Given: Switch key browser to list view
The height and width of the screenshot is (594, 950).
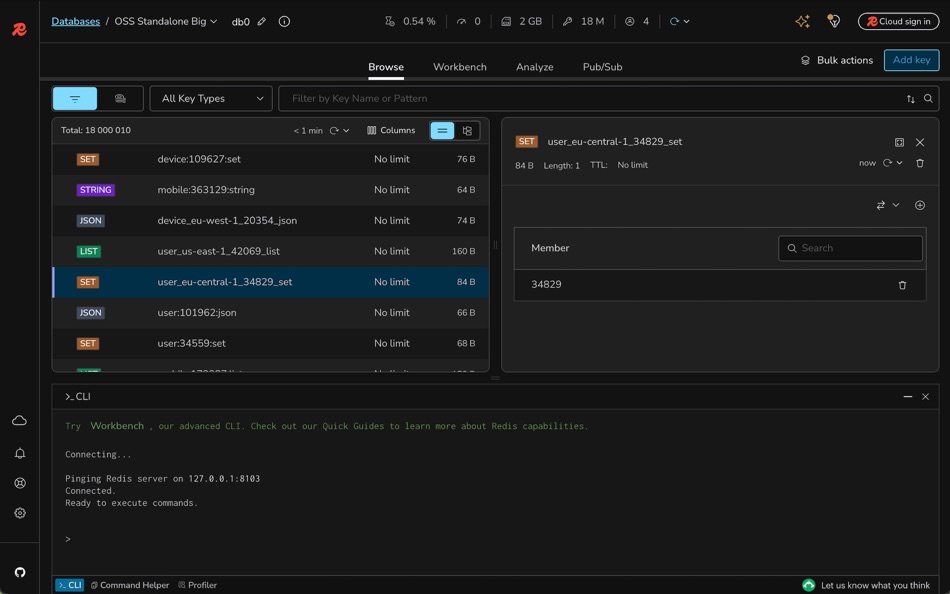Looking at the screenshot, I should point(442,131).
